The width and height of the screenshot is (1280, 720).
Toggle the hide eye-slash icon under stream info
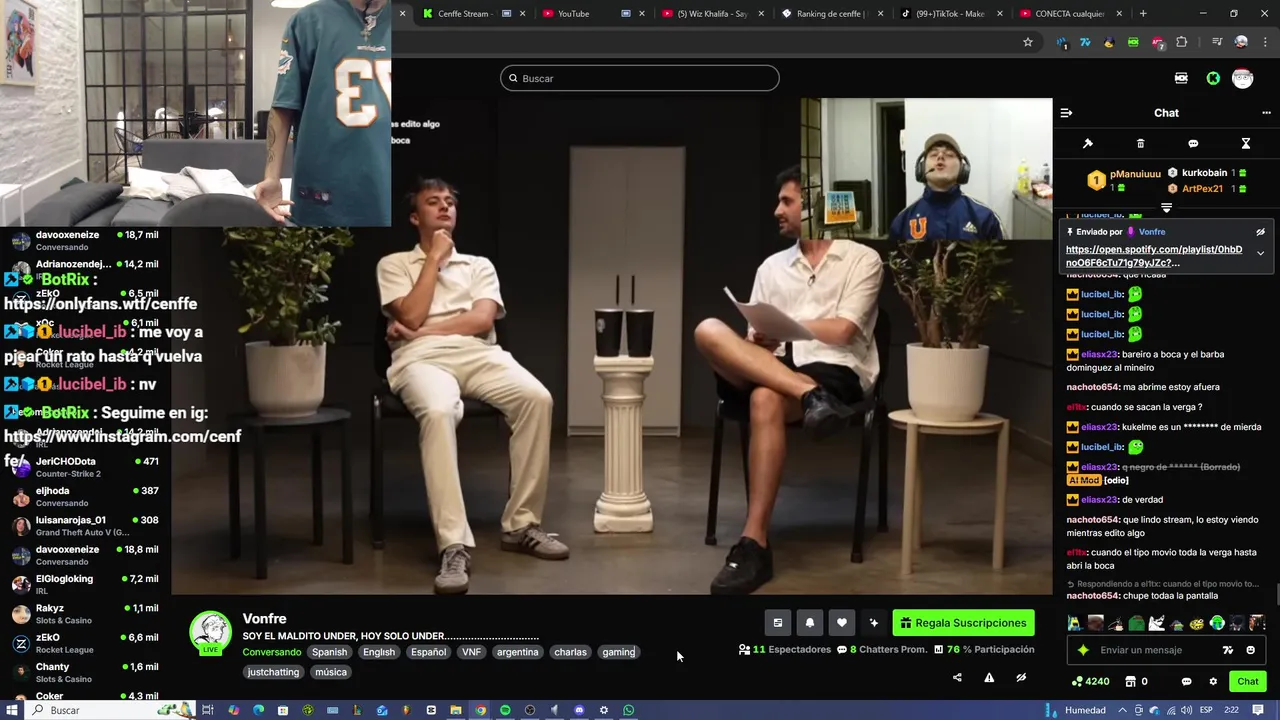click(x=1021, y=677)
